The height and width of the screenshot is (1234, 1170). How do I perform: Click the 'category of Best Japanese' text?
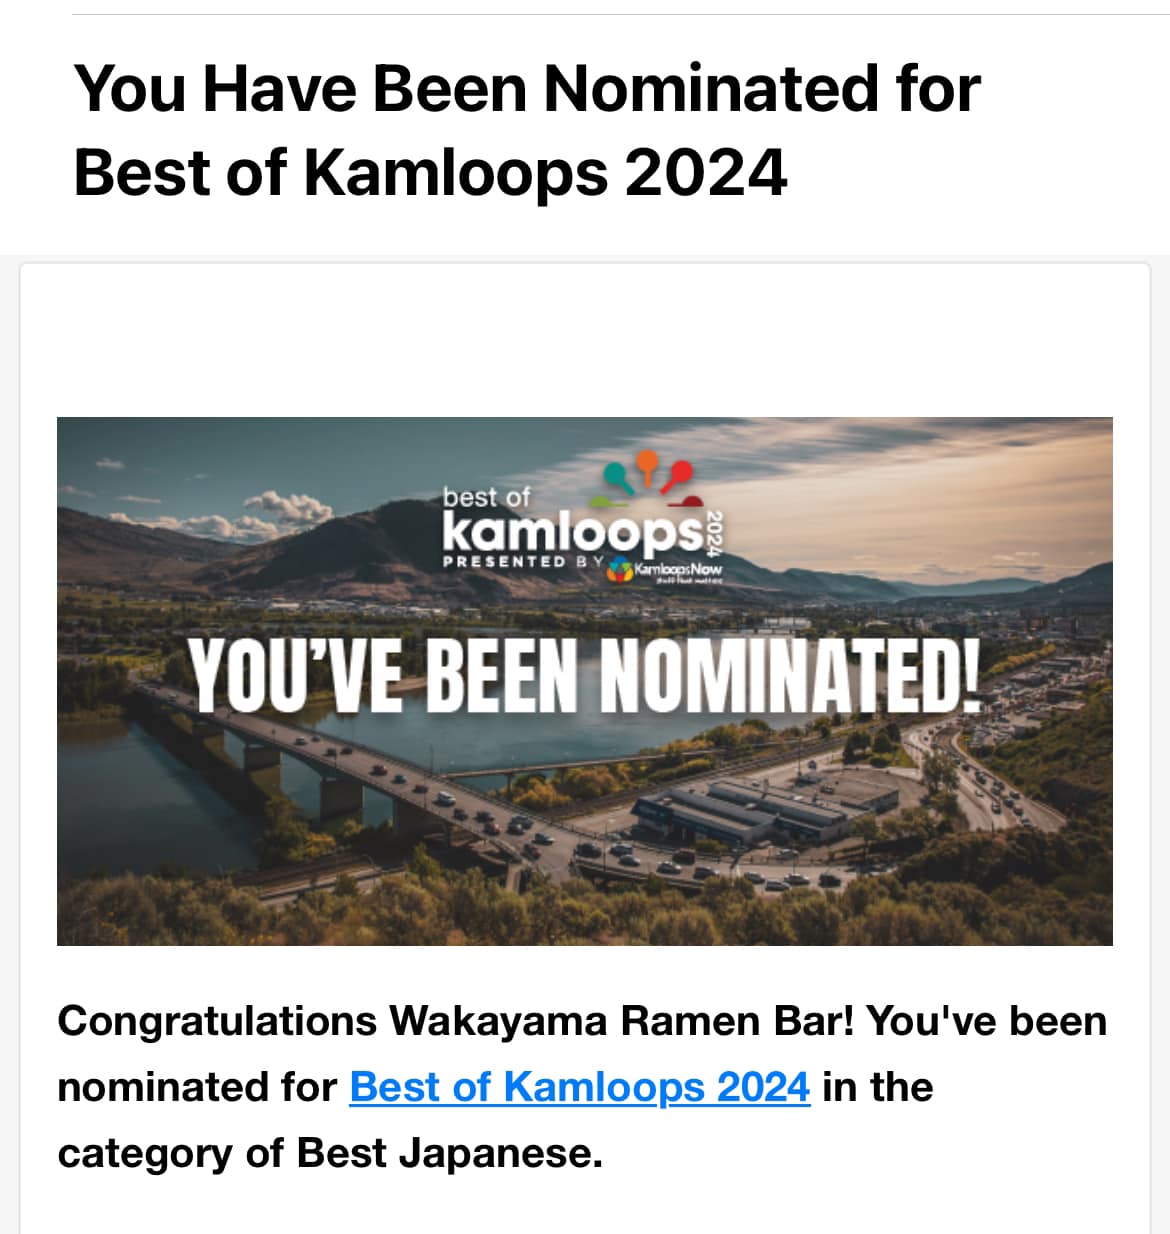point(330,1153)
